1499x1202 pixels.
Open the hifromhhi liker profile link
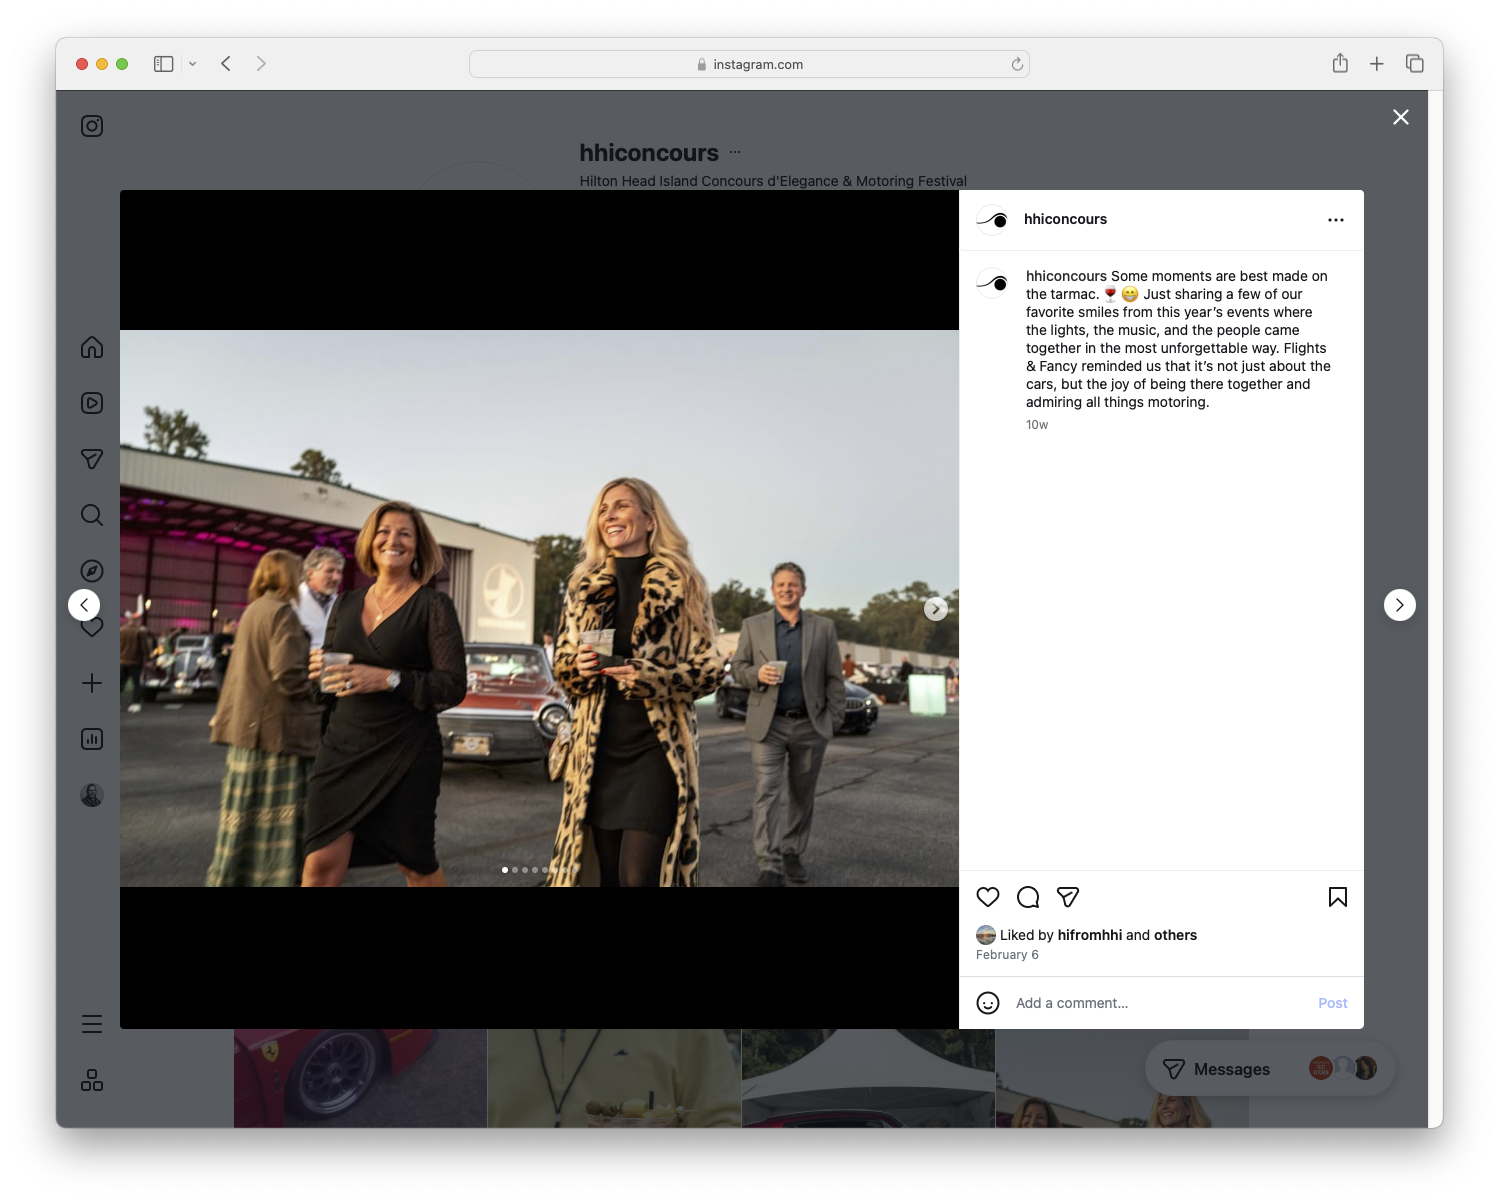[1089, 934]
